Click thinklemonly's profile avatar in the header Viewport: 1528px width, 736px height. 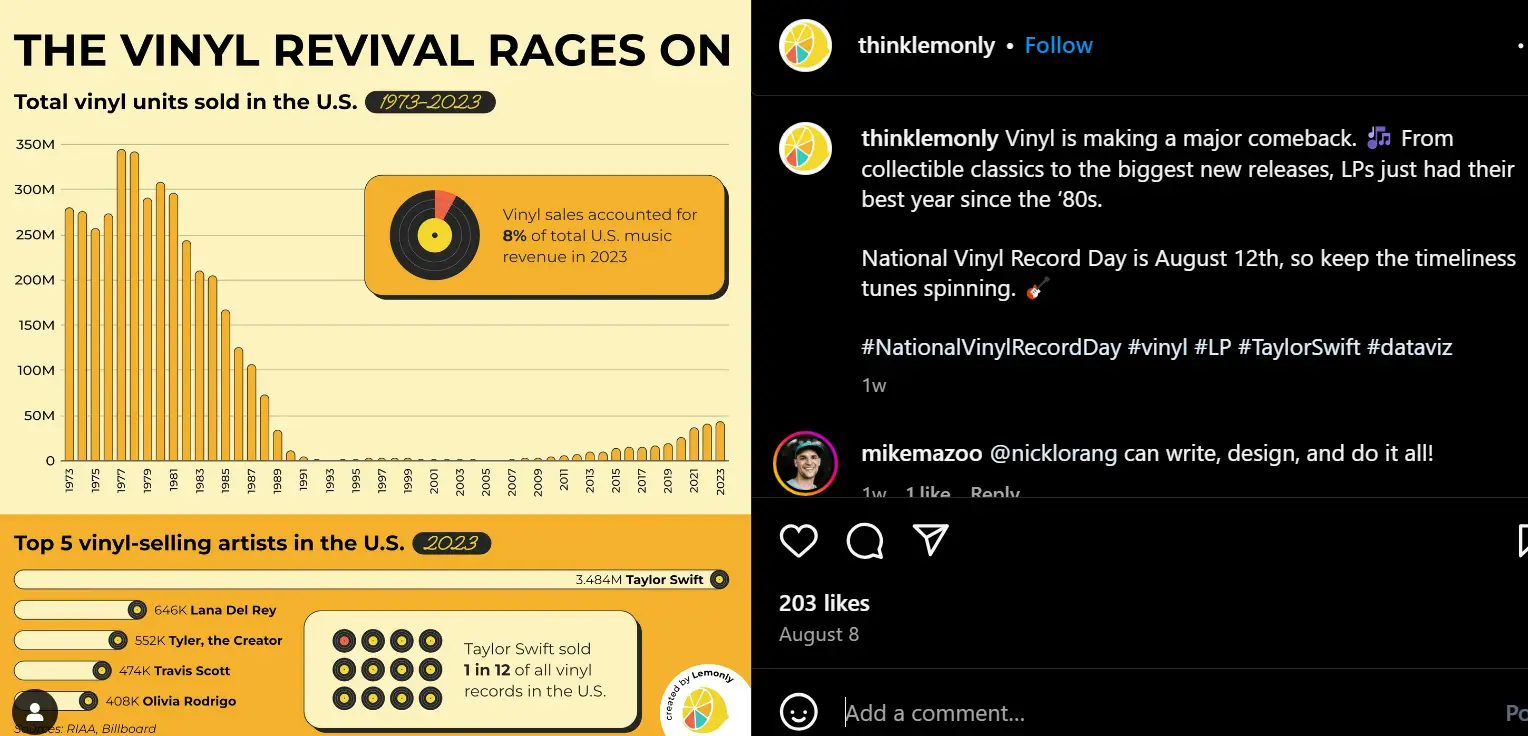click(x=805, y=45)
